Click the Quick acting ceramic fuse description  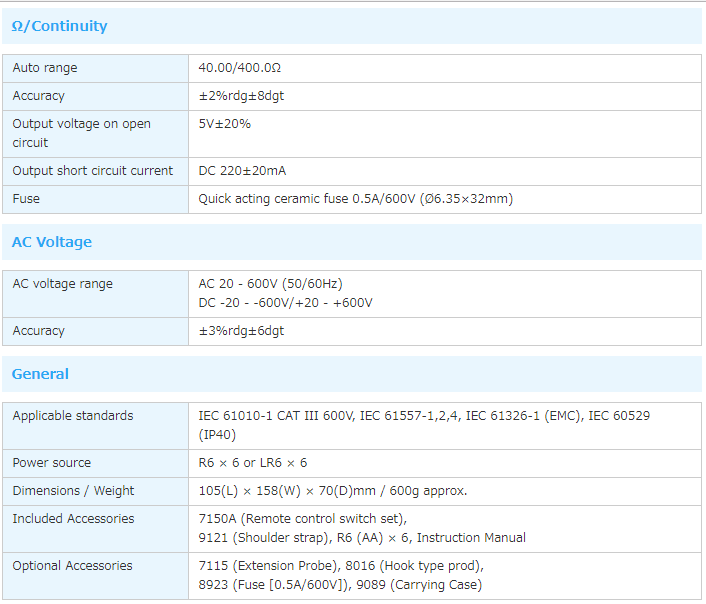point(355,199)
